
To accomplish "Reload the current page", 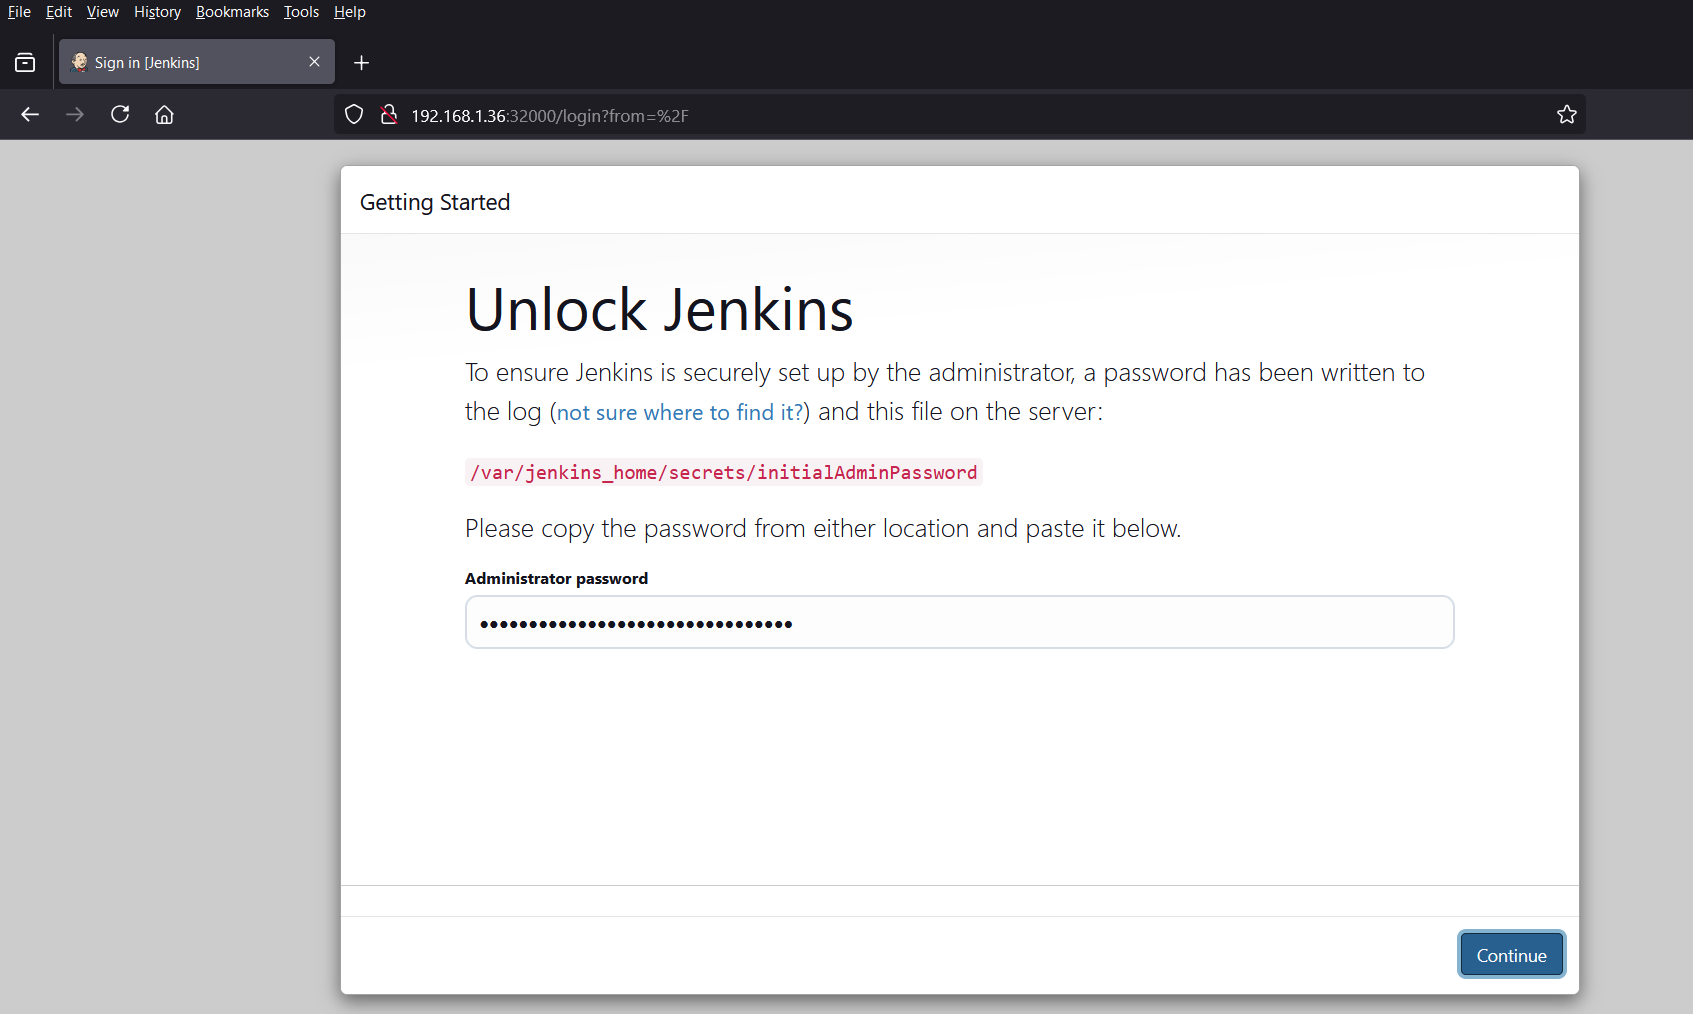I will pos(120,115).
